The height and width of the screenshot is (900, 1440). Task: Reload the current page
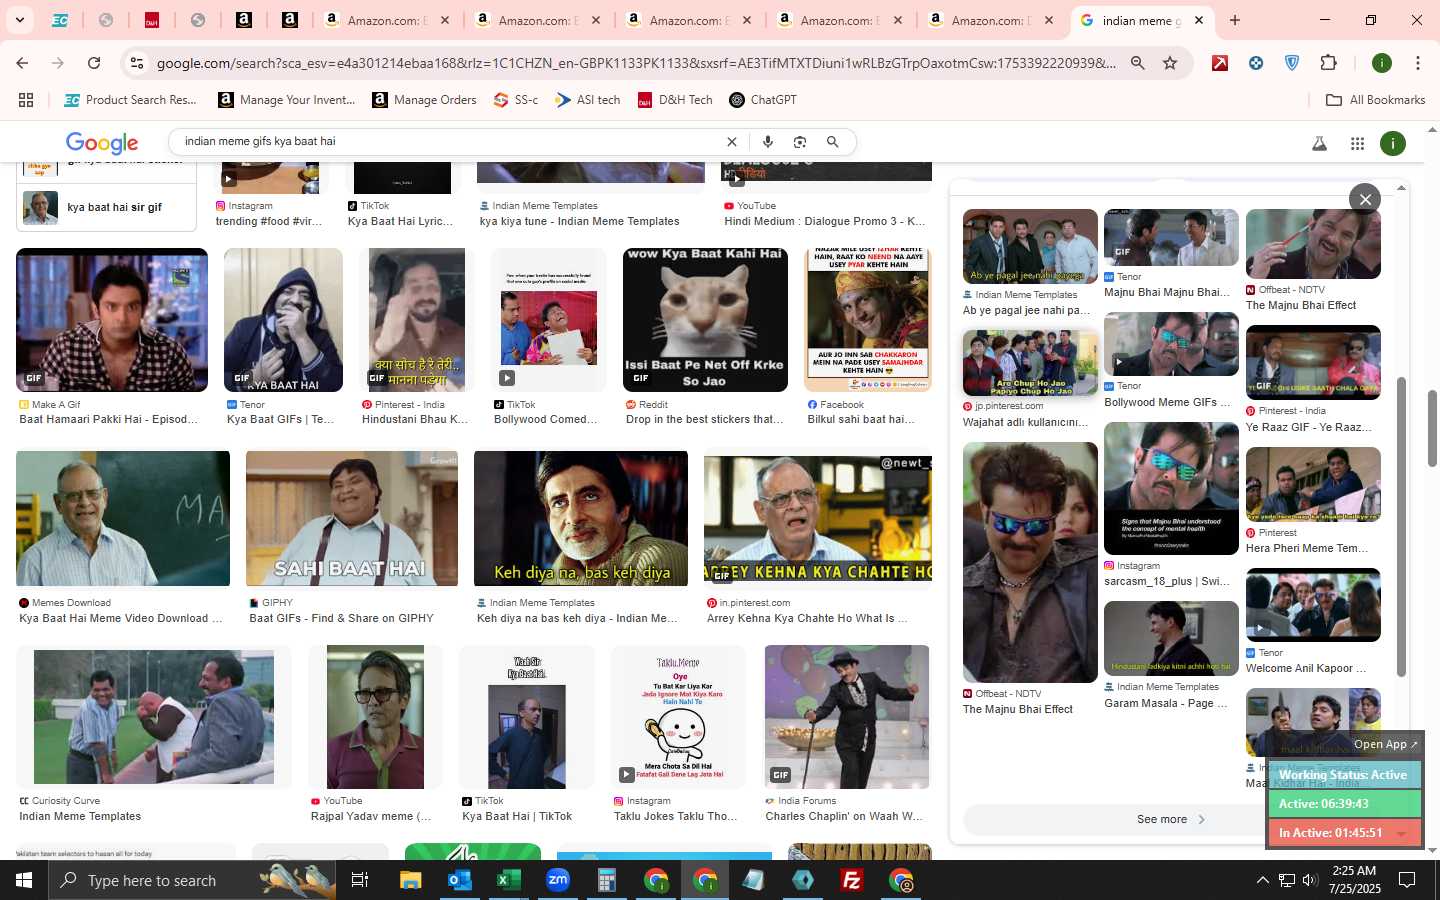coord(94,63)
